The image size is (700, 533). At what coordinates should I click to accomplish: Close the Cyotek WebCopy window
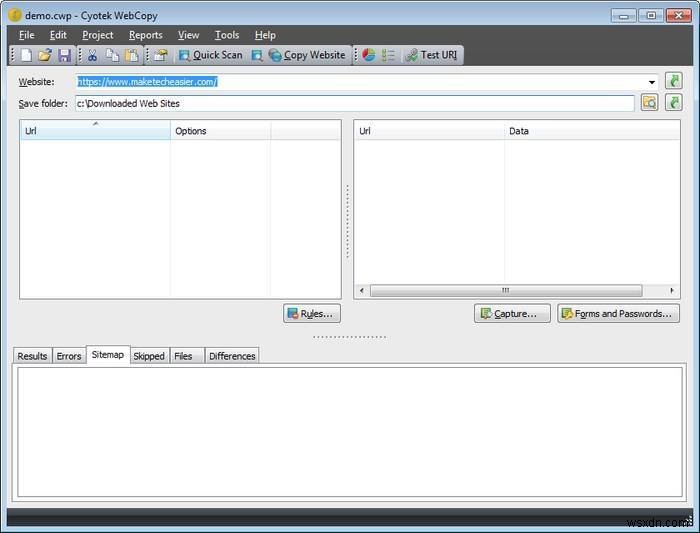(678, 16)
